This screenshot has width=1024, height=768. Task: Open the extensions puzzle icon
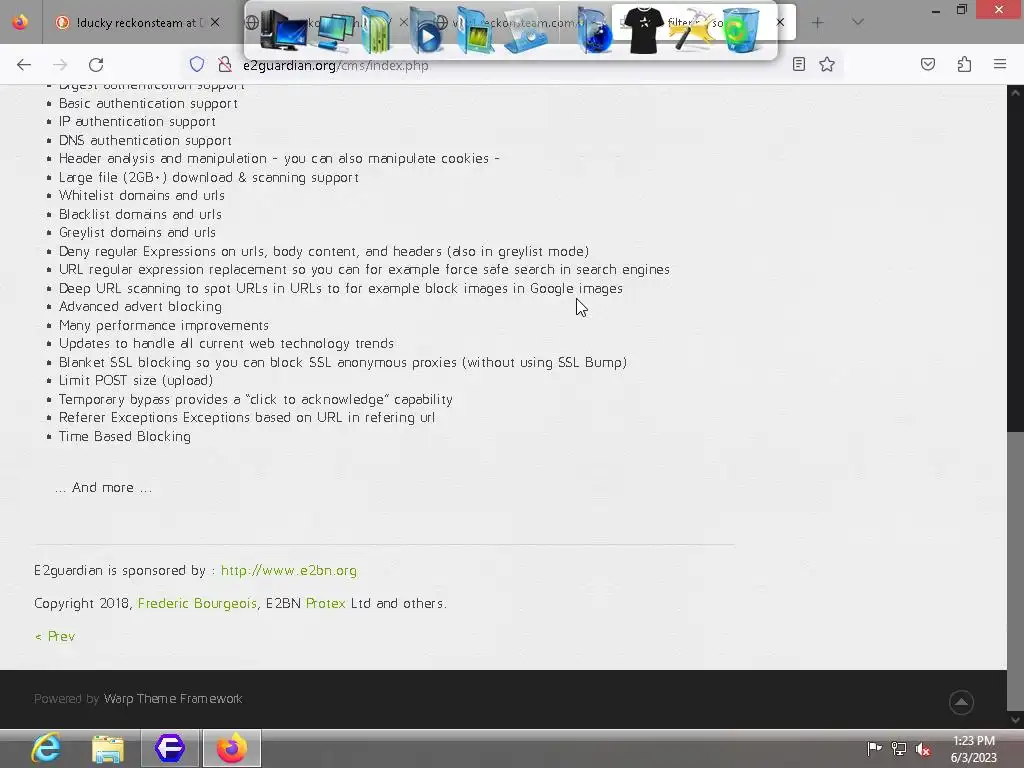pos(964,64)
